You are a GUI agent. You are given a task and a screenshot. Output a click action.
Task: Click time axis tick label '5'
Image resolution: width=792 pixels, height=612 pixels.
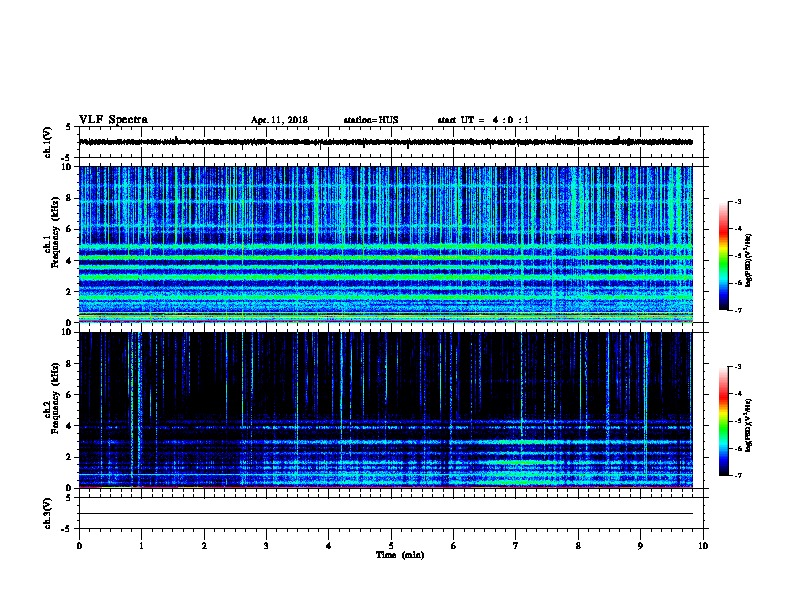point(391,546)
